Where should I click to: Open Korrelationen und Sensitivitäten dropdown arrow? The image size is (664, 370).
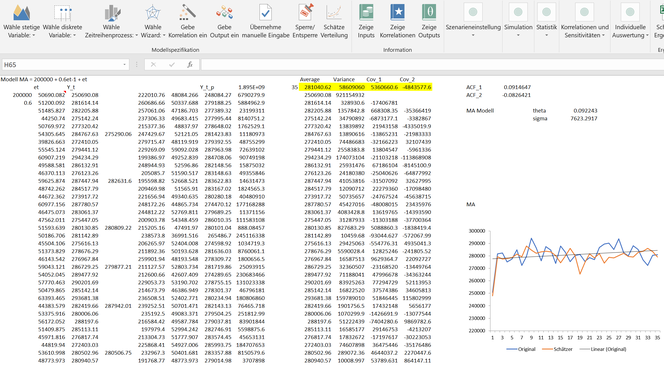click(603, 36)
